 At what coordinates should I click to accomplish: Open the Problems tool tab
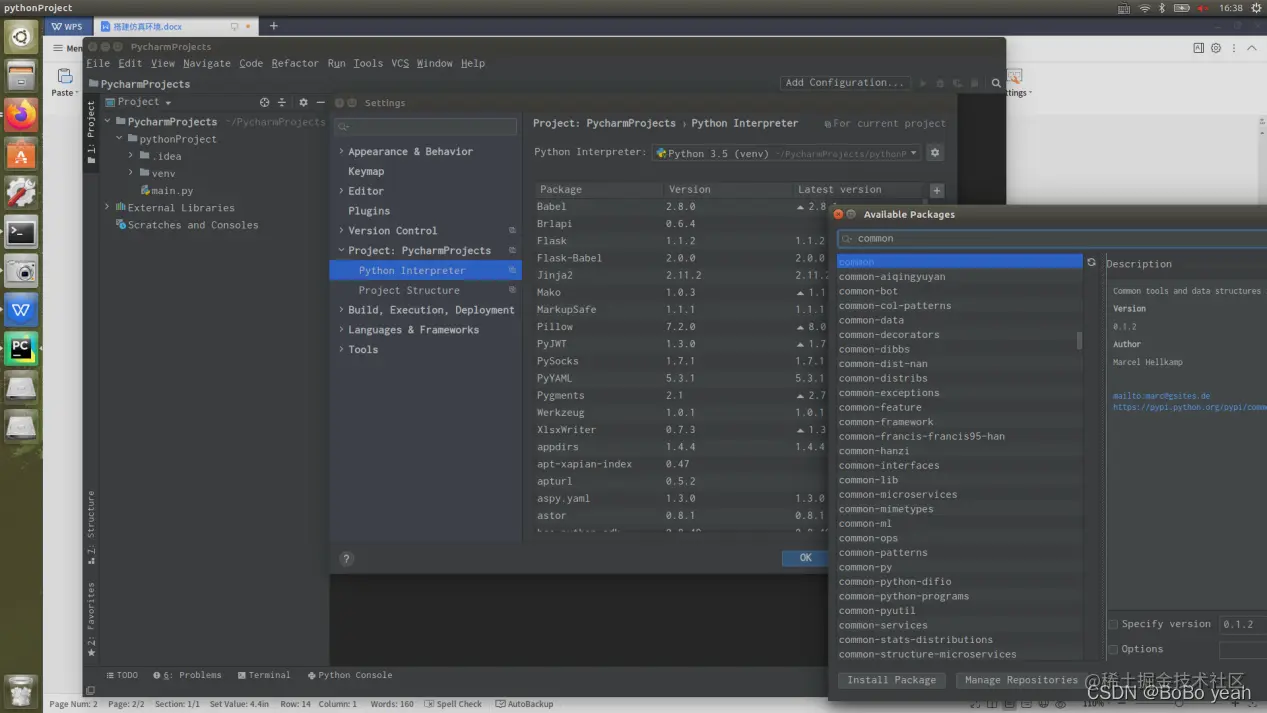click(187, 675)
